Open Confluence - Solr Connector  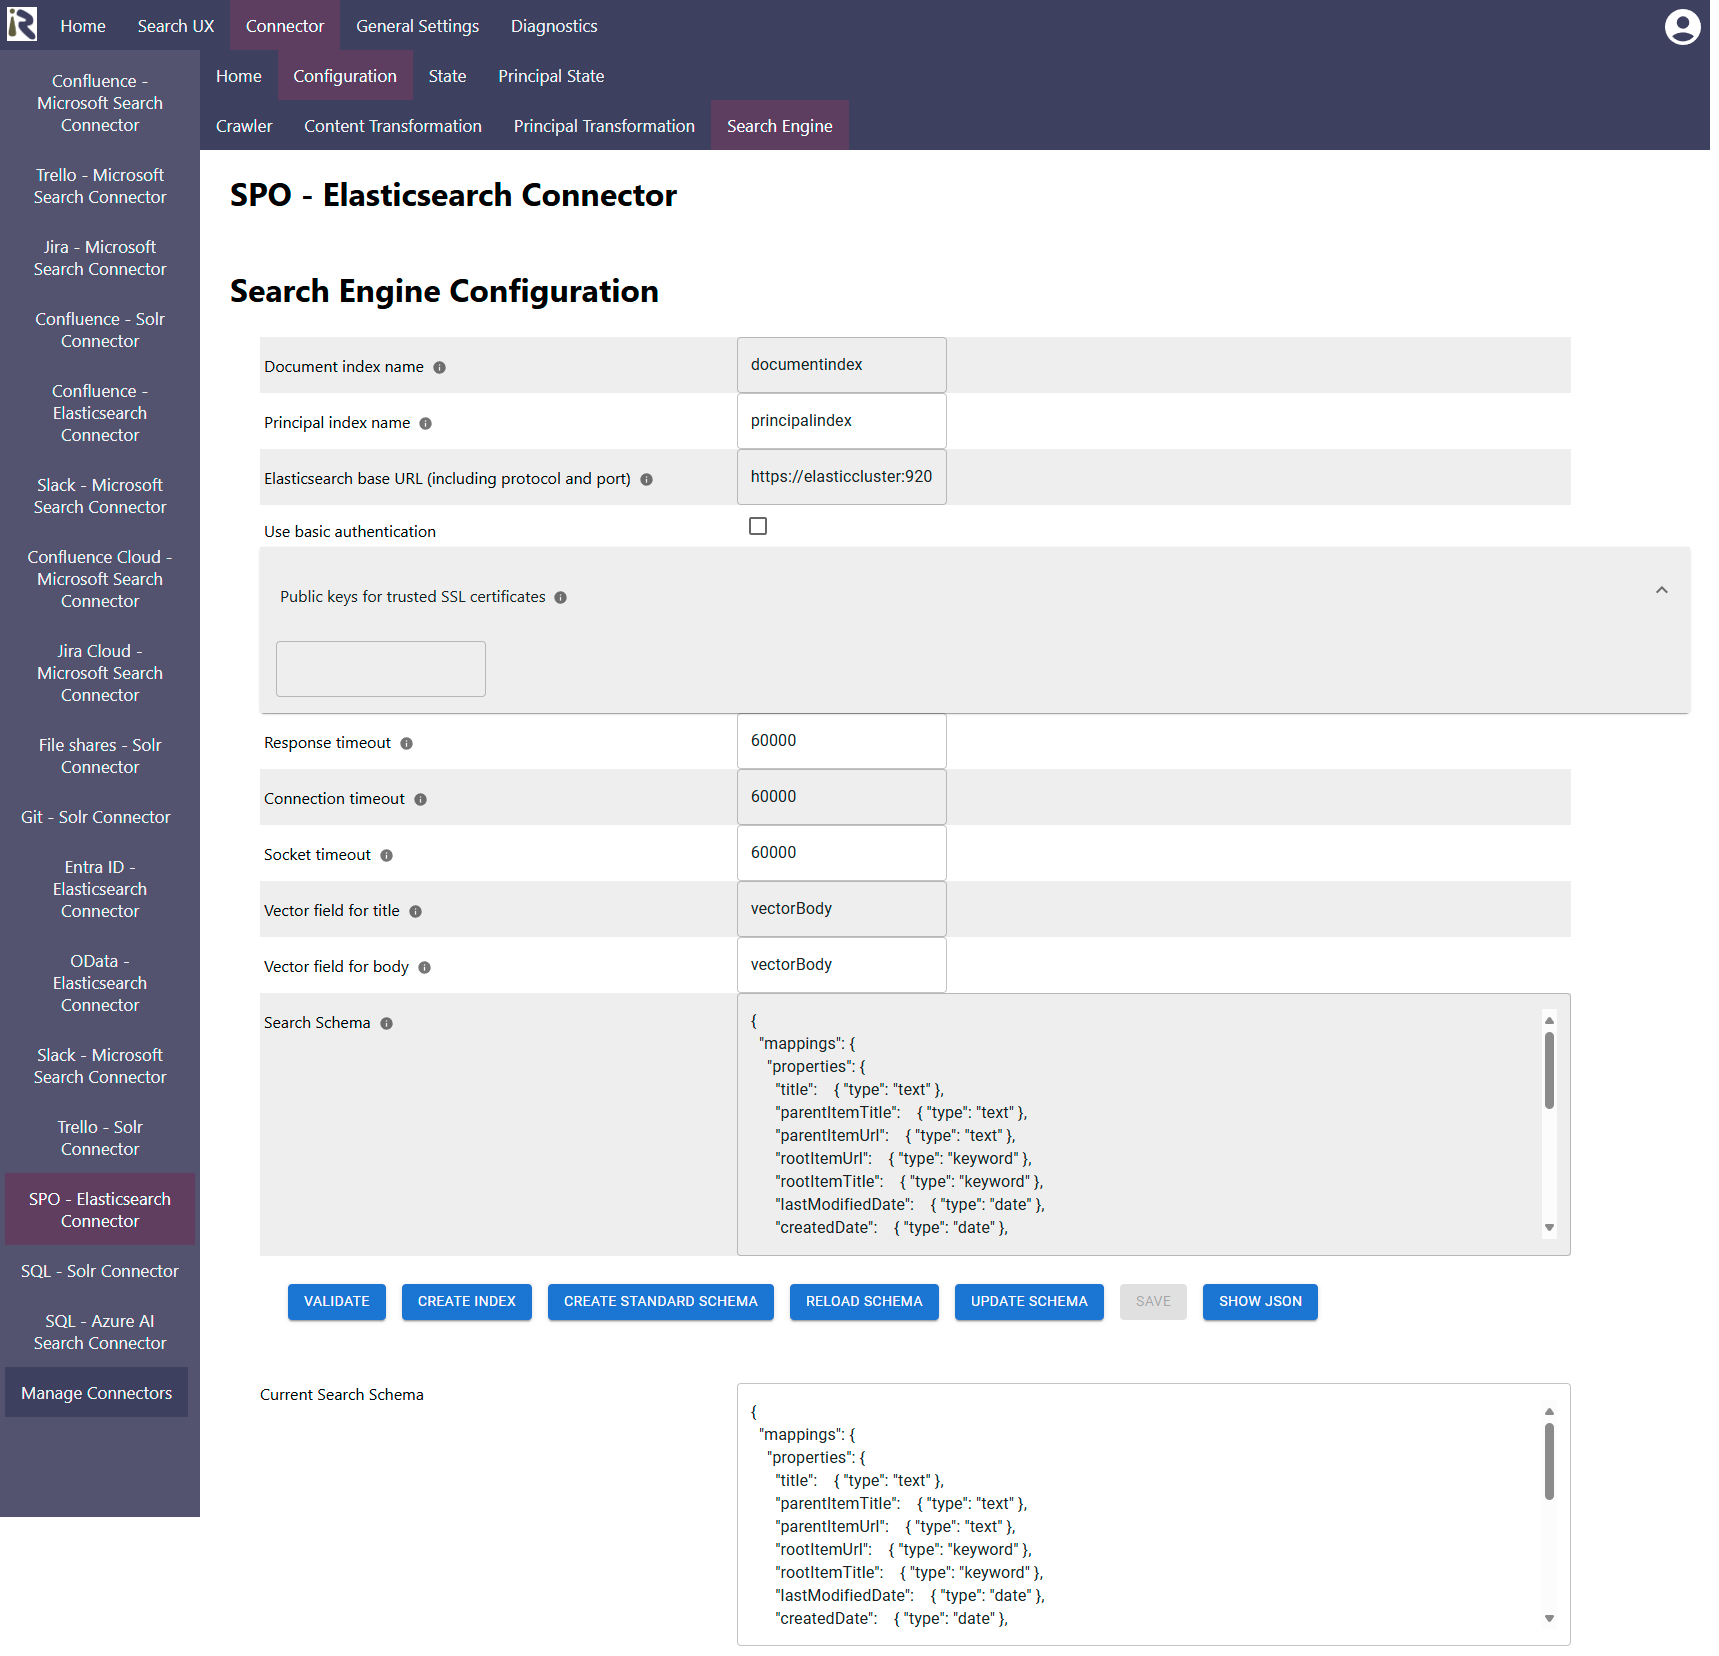[x=100, y=330]
